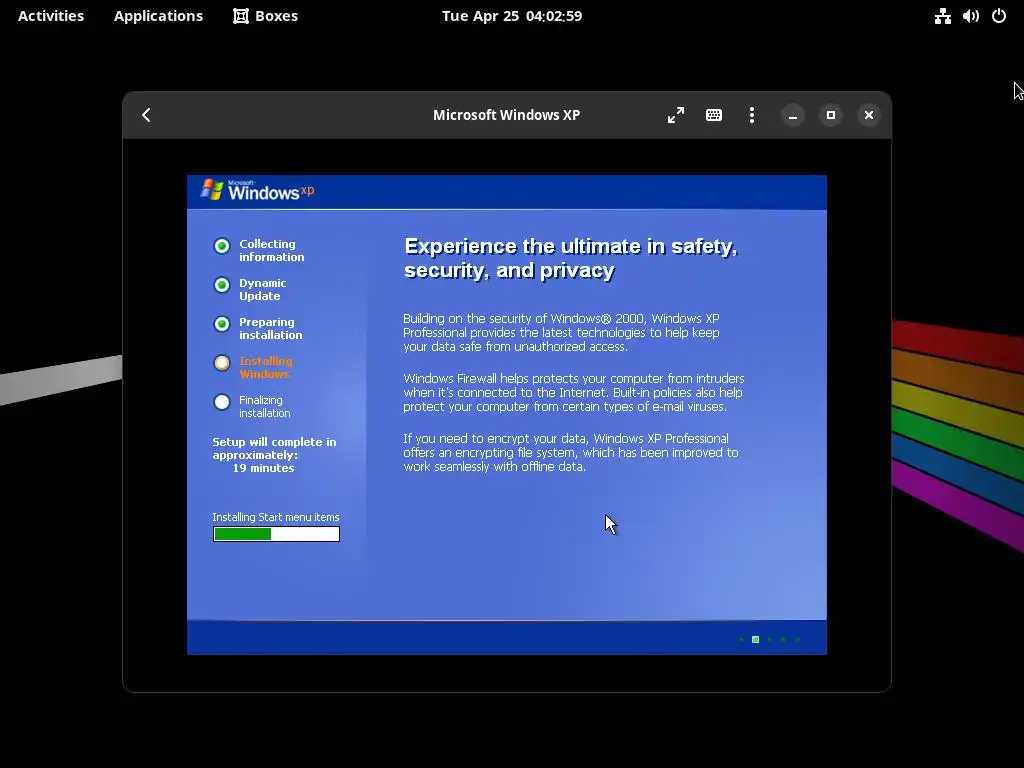Click the orange 'Installing Windows' label
1024x768 pixels.
point(266,367)
